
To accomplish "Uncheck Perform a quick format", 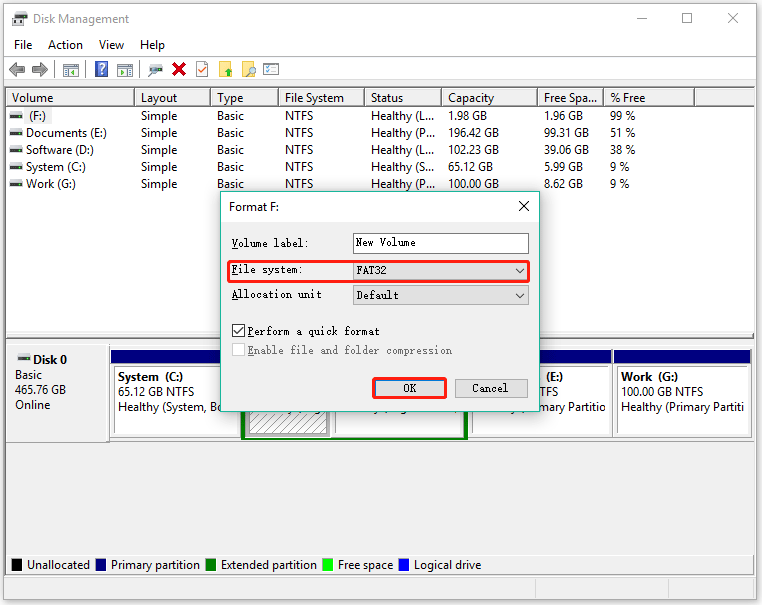I will (238, 331).
